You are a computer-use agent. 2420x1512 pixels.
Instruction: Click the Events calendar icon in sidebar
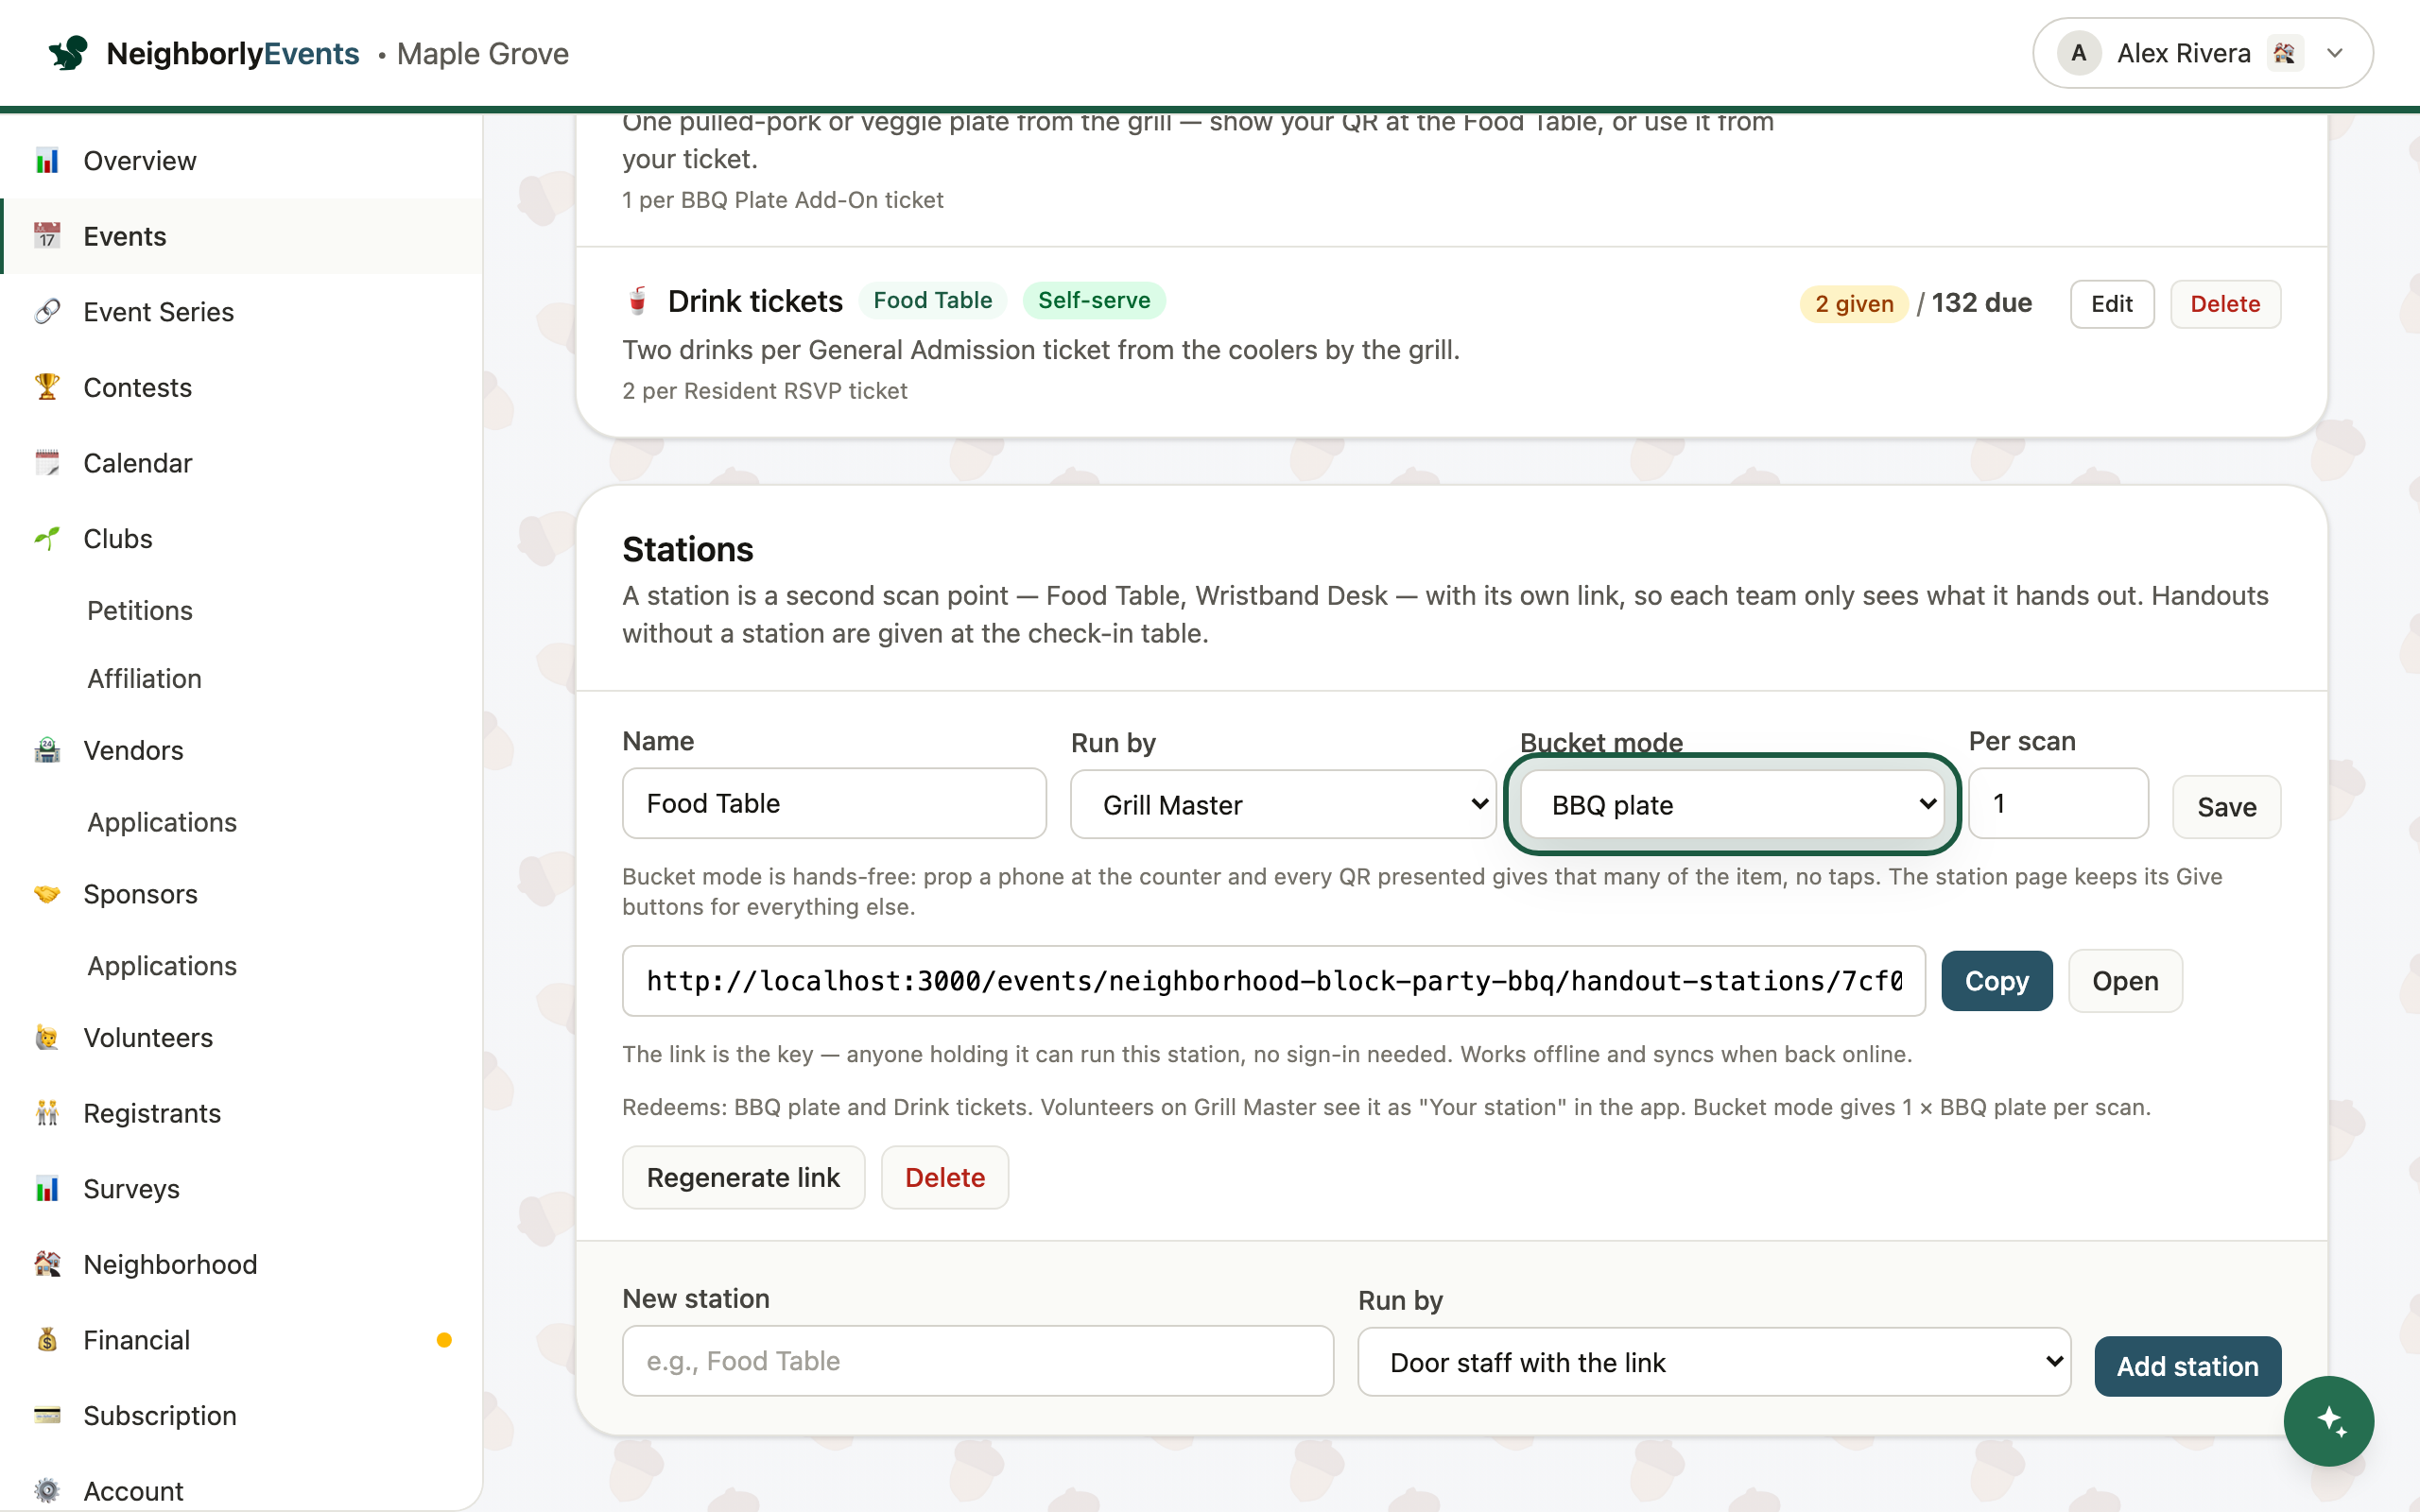click(x=47, y=236)
